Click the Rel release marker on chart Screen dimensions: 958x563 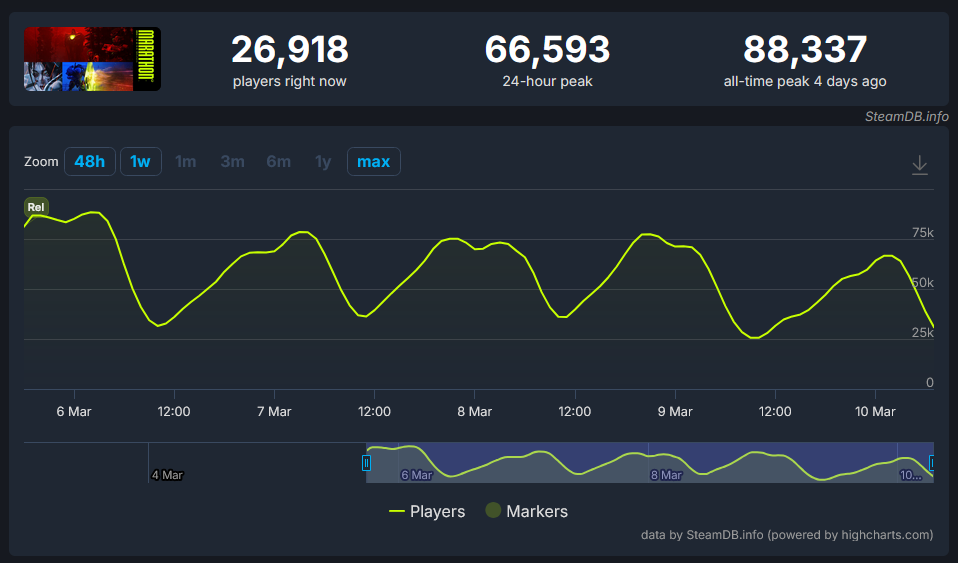click(x=36, y=207)
